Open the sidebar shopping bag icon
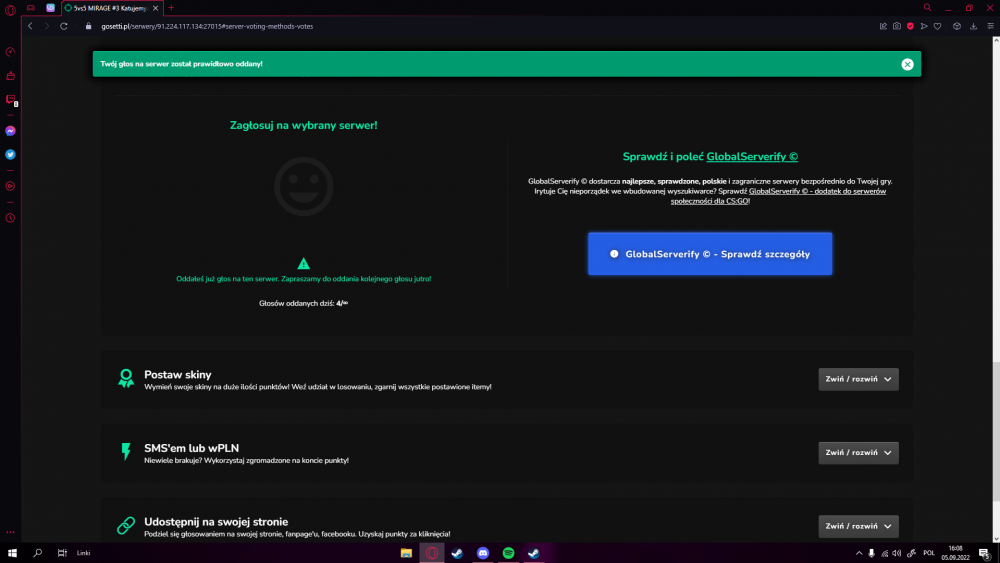Viewport: 1000px width, 563px height. pyautogui.click(x=10, y=76)
